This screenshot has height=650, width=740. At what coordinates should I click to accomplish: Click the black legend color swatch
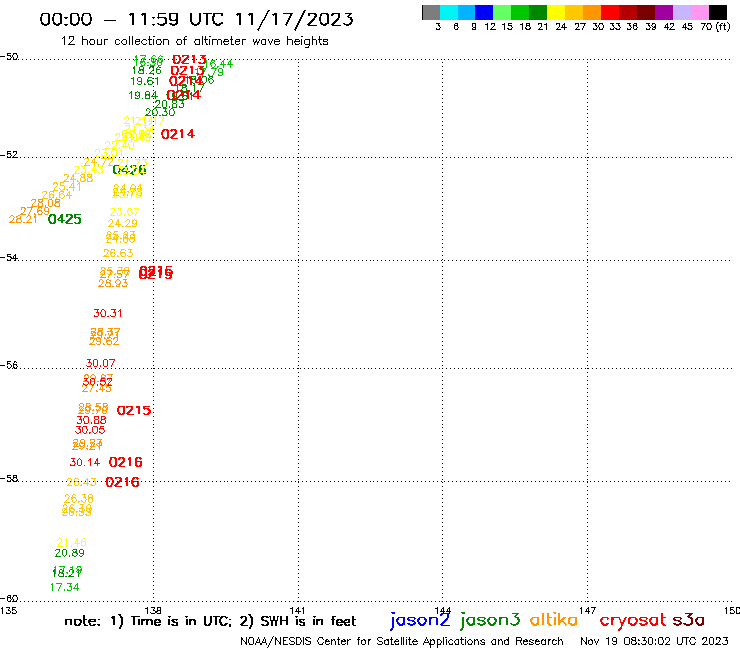[x=717, y=12]
